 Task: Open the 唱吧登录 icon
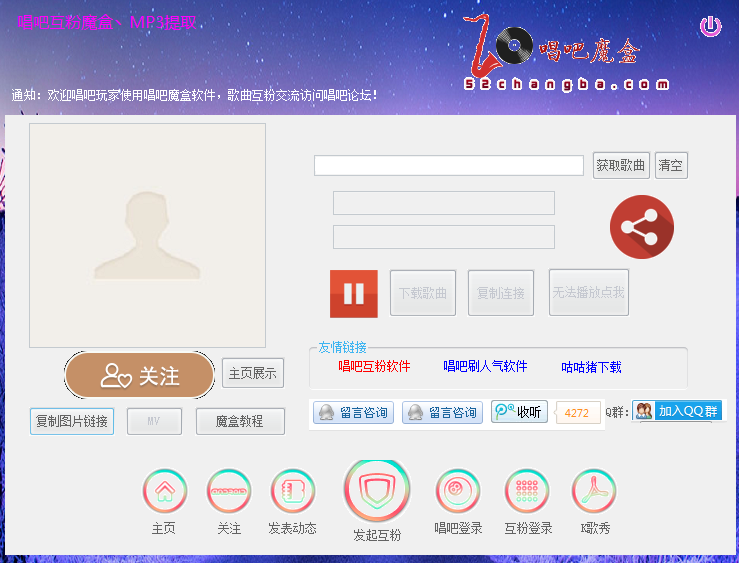pos(458,491)
